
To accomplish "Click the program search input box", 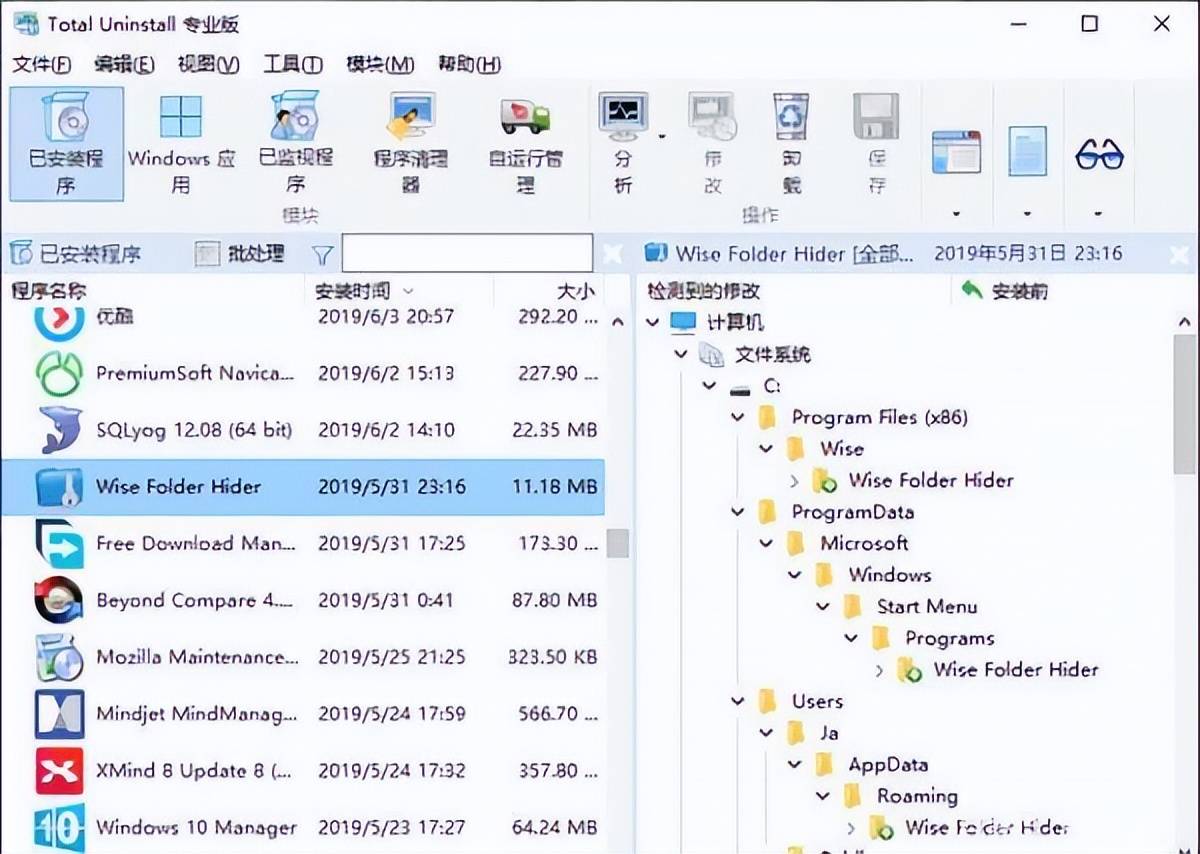I will coord(467,254).
